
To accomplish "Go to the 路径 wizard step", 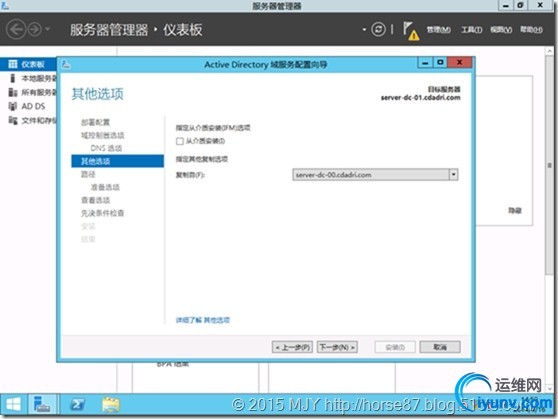I will point(88,174).
